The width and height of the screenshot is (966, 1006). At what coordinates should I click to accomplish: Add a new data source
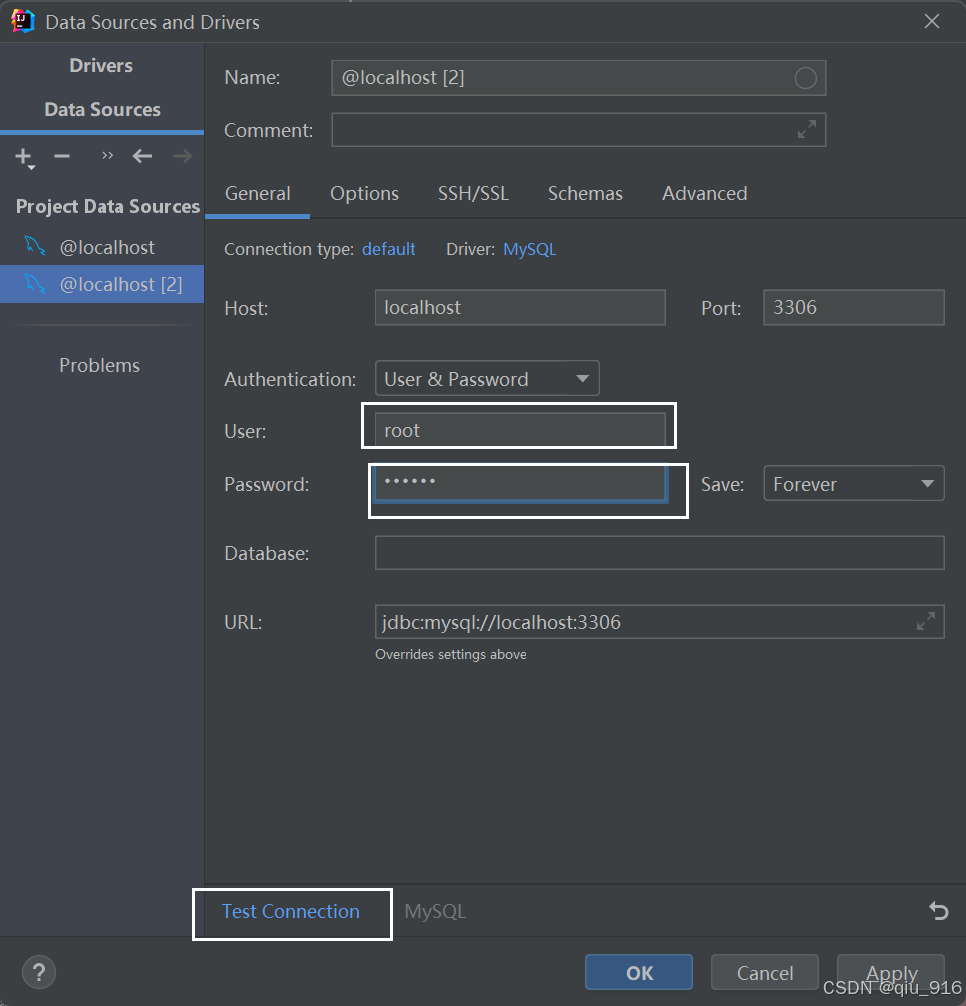[x=23, y=156]
